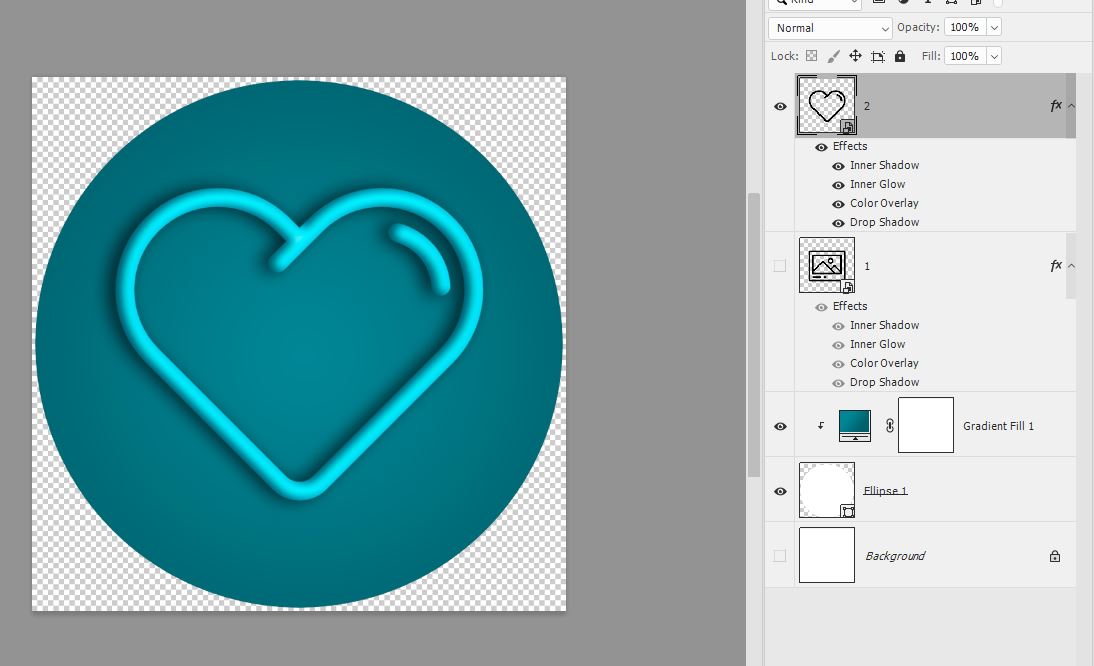Click the Ellipse 1 layer thumbnail
This screenshot has width=1094, height=666.
click(826, 490)
